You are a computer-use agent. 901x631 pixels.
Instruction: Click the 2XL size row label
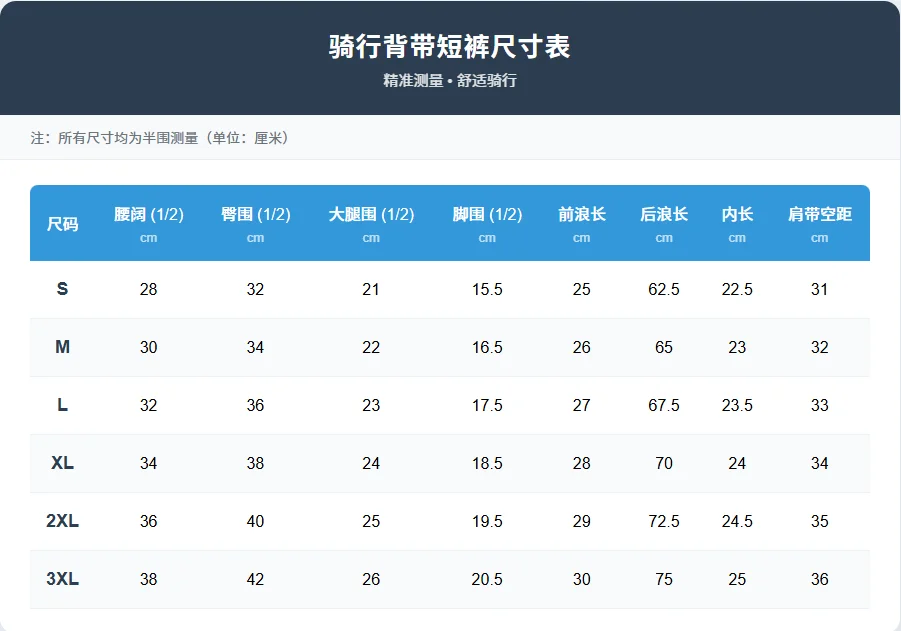tap(62, 521)
